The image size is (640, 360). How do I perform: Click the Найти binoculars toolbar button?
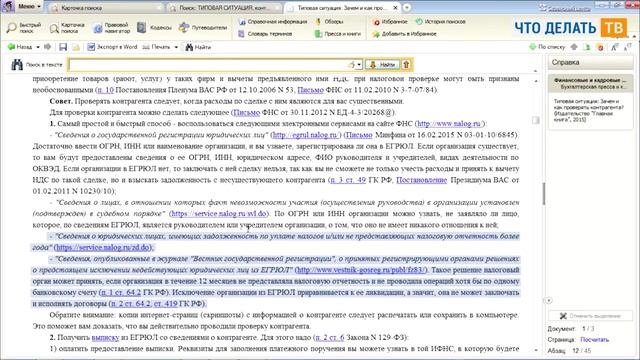tap(198, 47)
